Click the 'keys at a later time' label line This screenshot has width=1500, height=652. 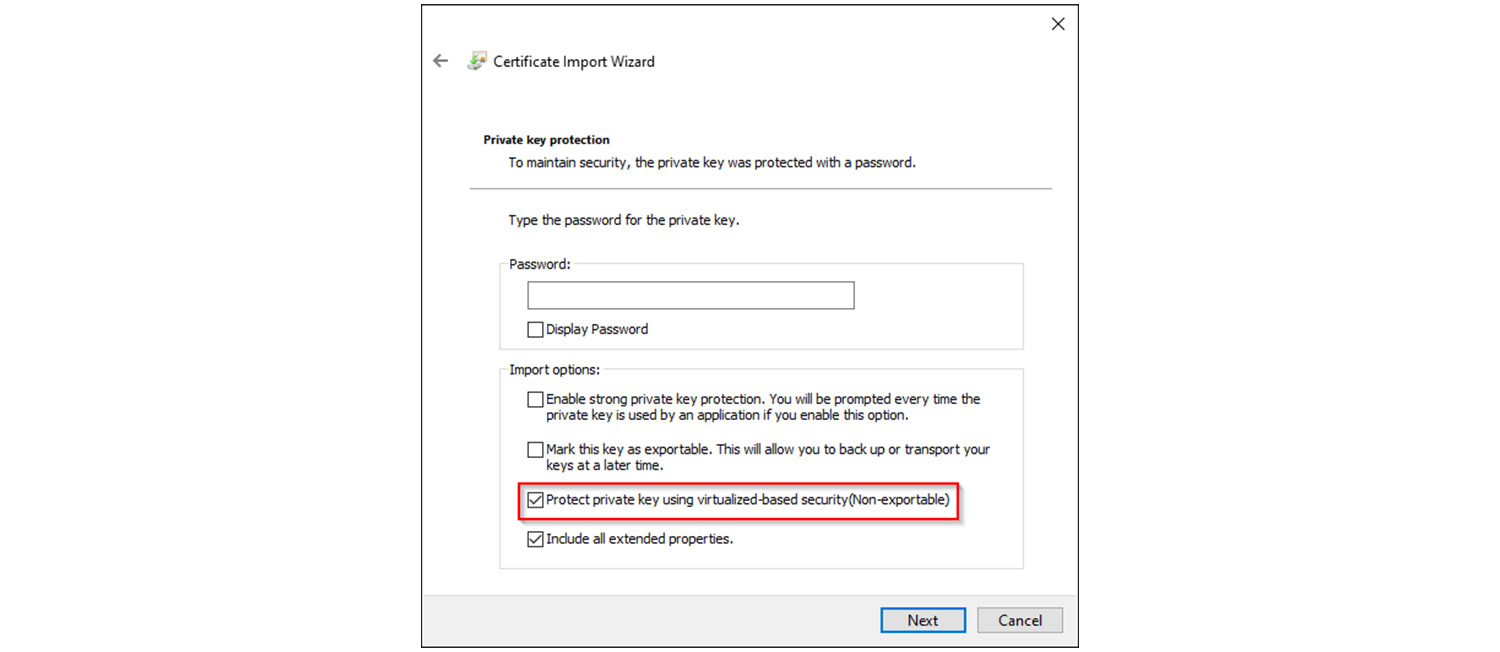click(604, 465)
